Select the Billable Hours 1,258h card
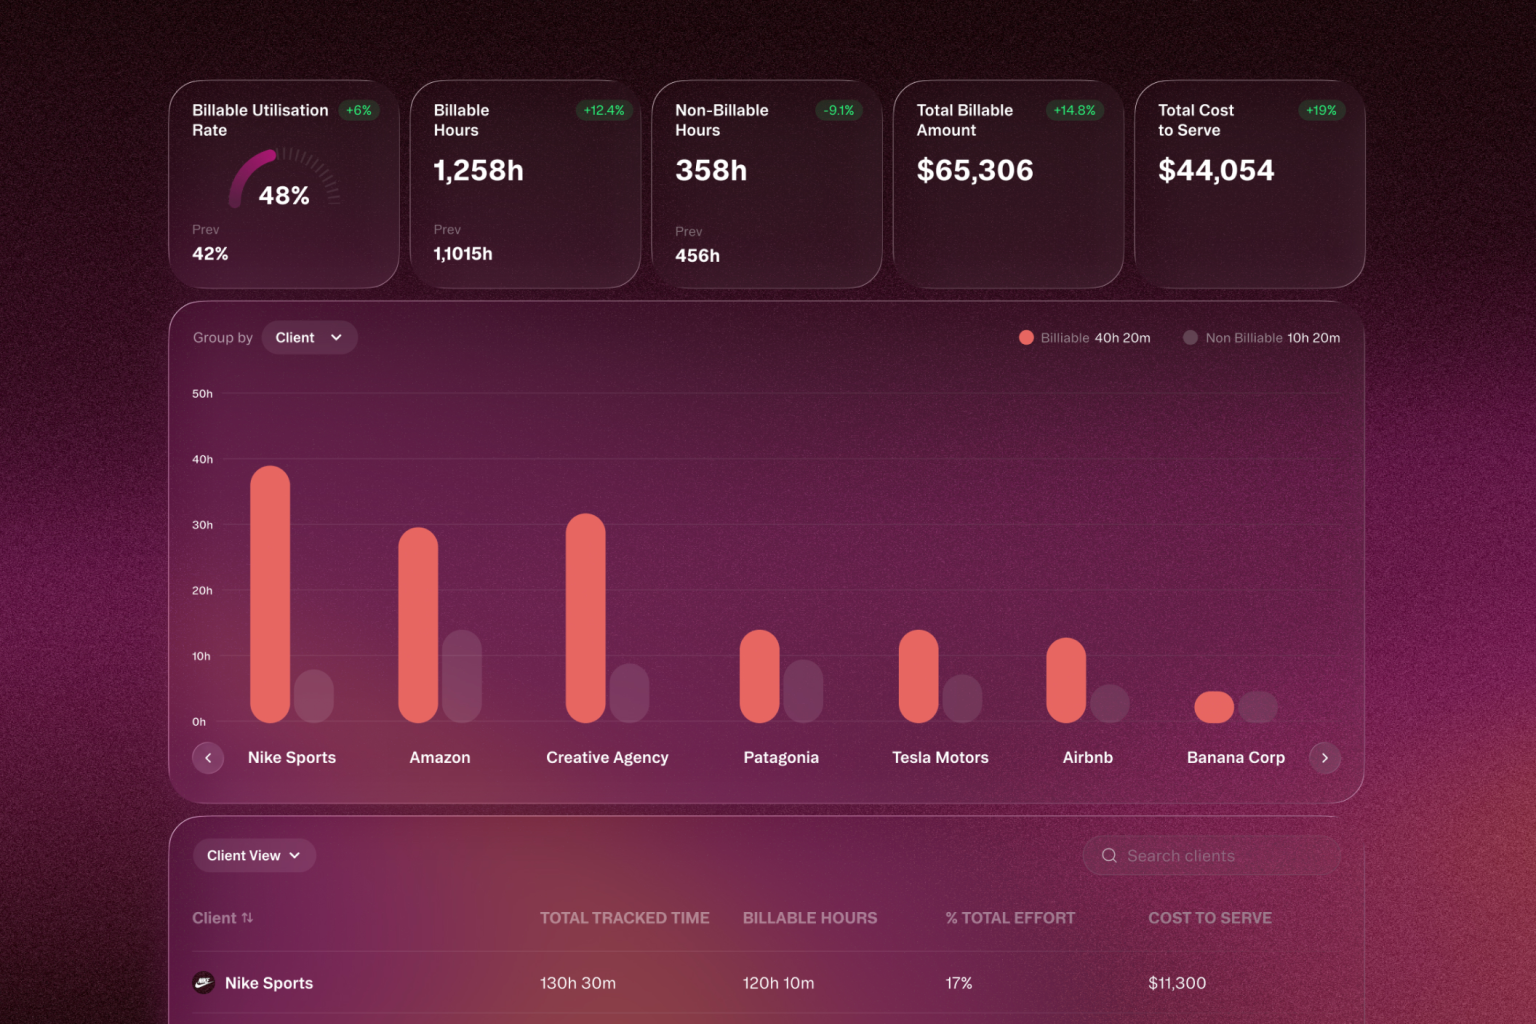Screen dimensions: 1536x1024 click(525, 184)
